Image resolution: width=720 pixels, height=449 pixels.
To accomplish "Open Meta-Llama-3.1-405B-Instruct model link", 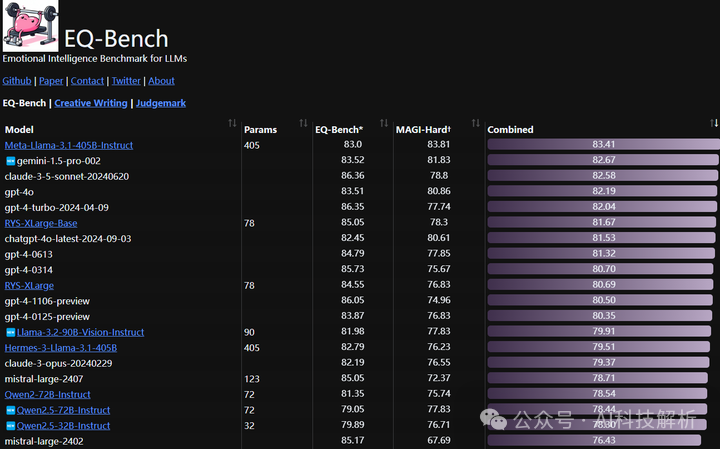I will point(69,146).
